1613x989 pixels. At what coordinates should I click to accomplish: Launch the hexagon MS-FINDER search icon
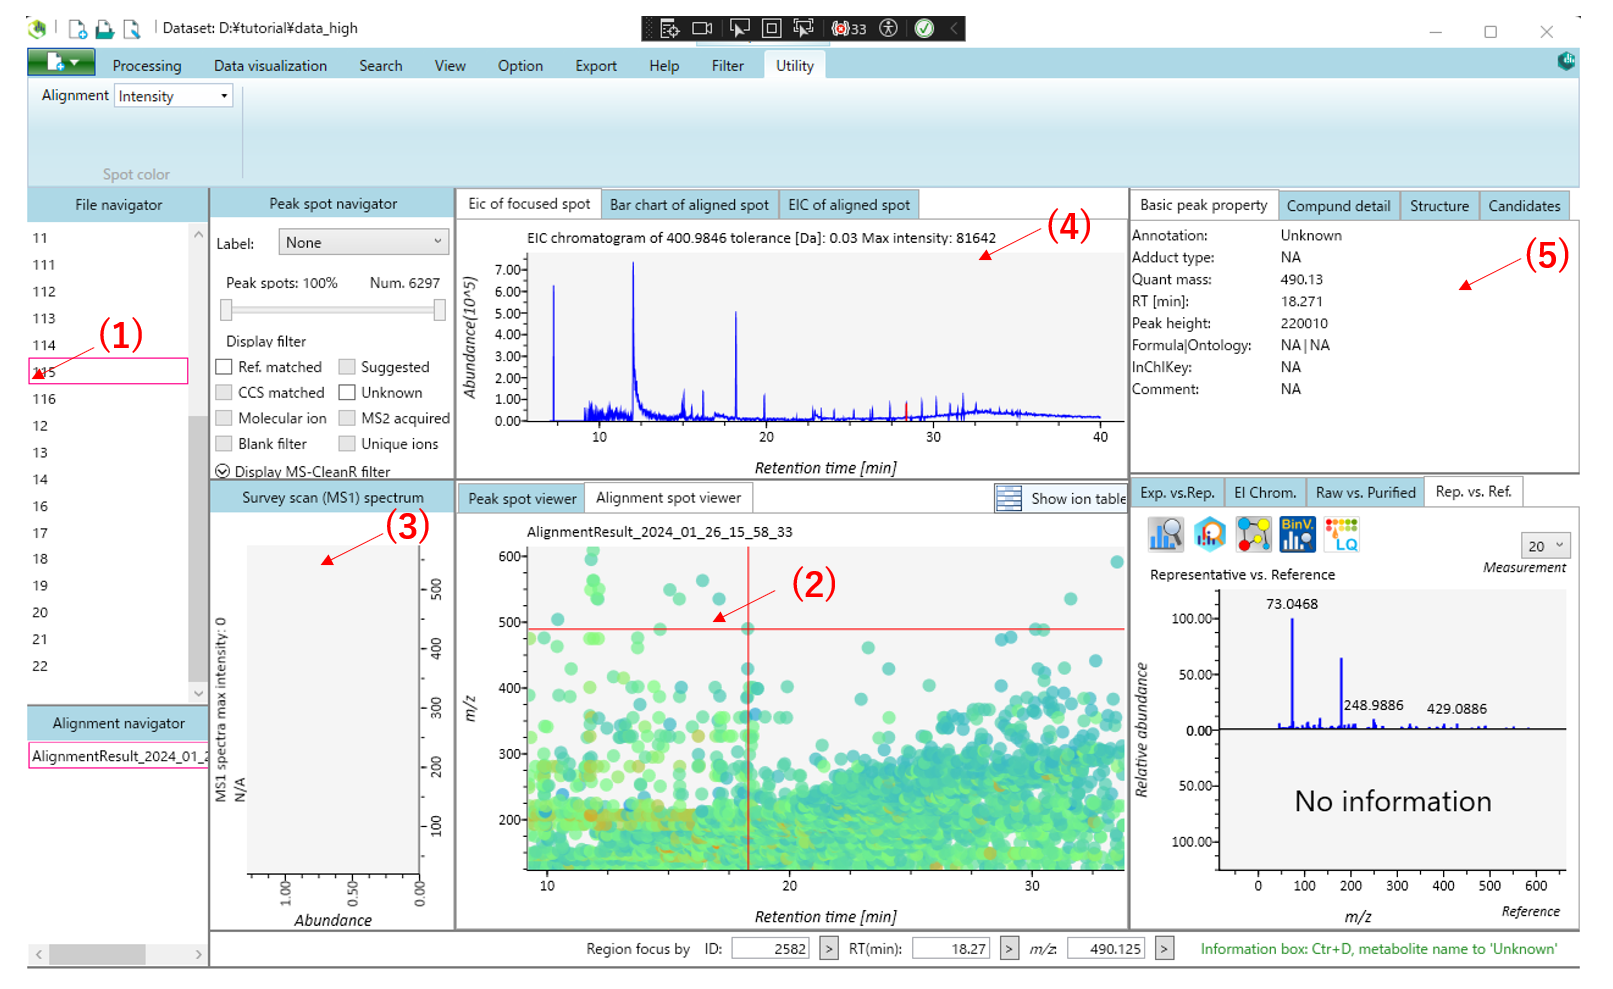pos(1209,535)
